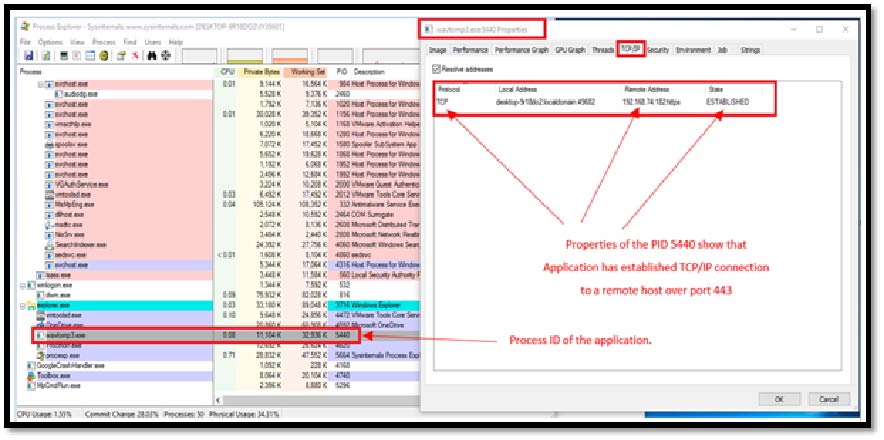Switch to the Security tab
This screenshot has width=884, height=440.
pos(657,50)
